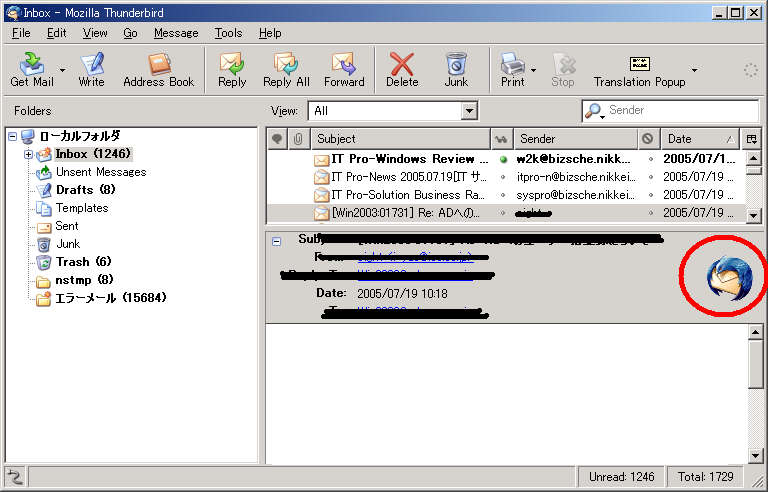Viewport: 768px width, 492px height.
Task: Sort messages by Subject column
Action: pos(400,139)
